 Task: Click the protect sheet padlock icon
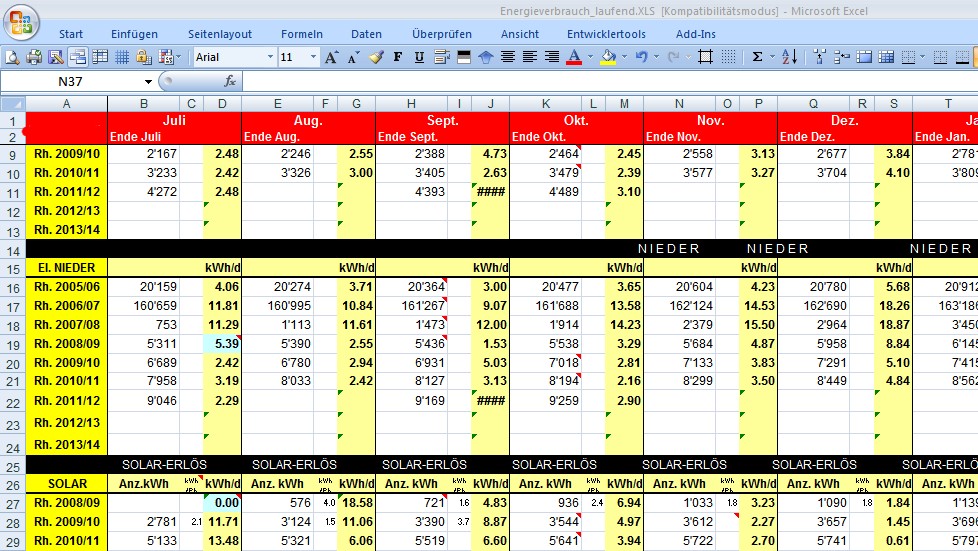coord(143,57)
